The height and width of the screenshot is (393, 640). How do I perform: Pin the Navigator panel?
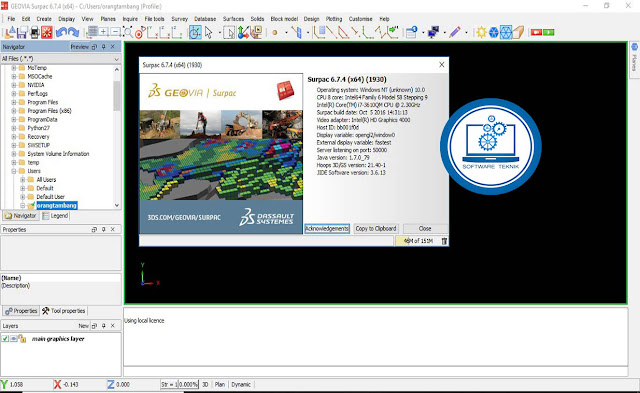[104, 47]
